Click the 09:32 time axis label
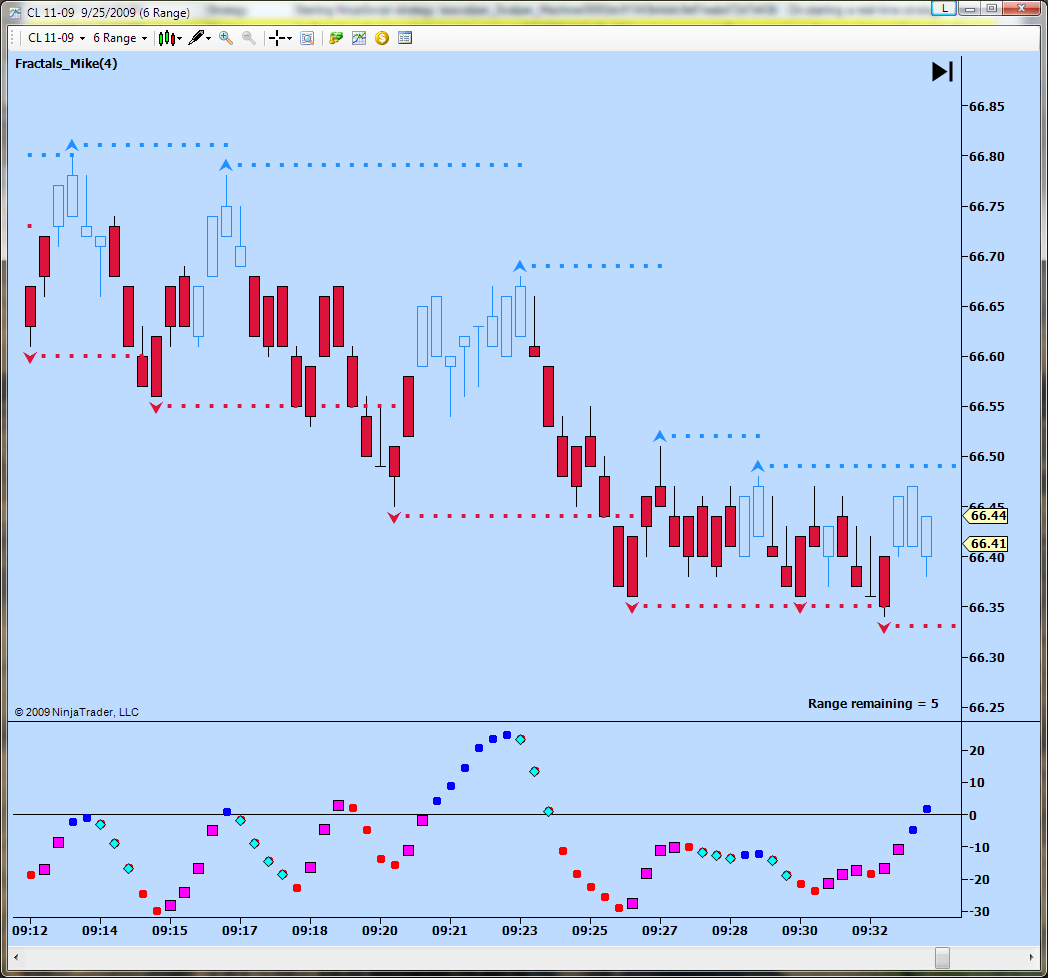This screenshot has height=978, width=1048. pos(870,931)
